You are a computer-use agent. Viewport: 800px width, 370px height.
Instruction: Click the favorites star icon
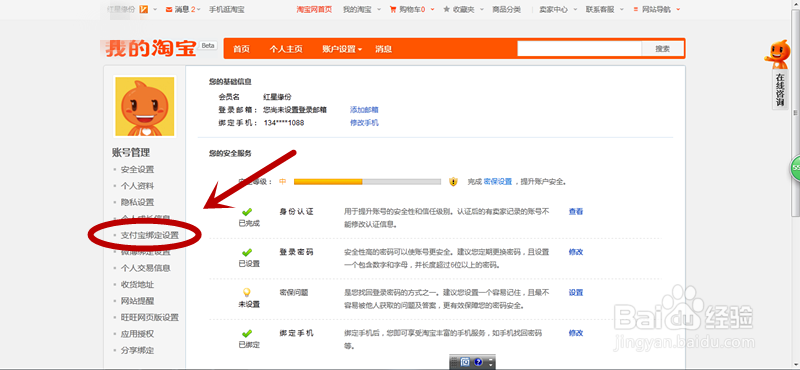[x=447, y=9]
